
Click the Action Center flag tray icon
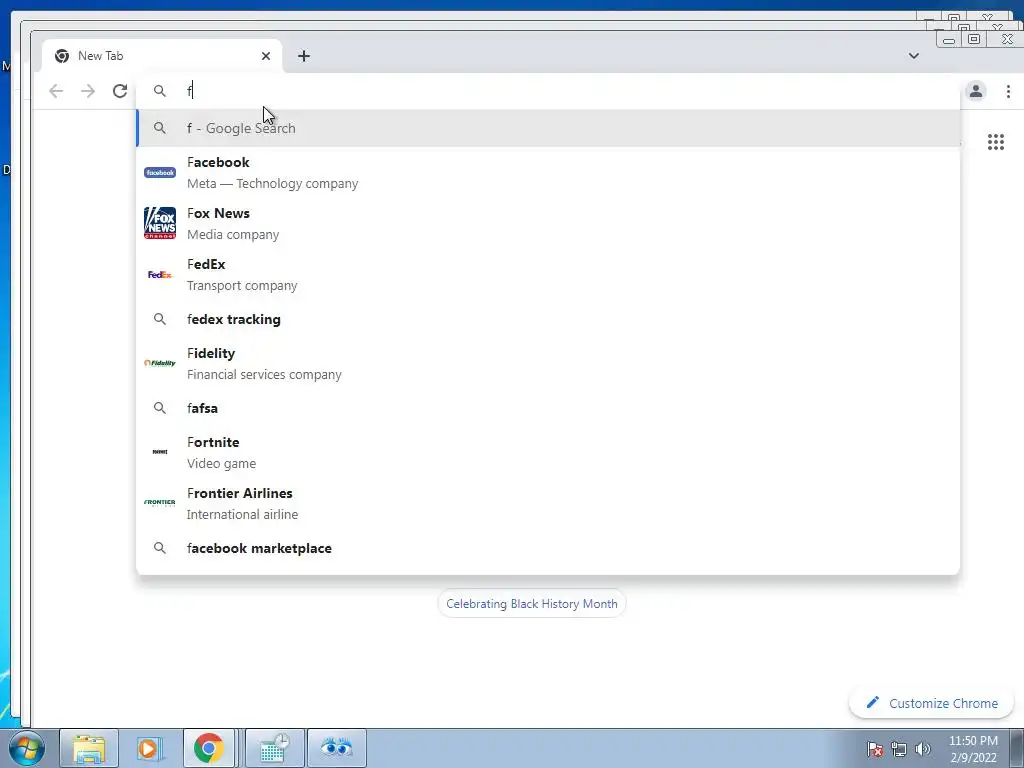(x=875, y=749)
